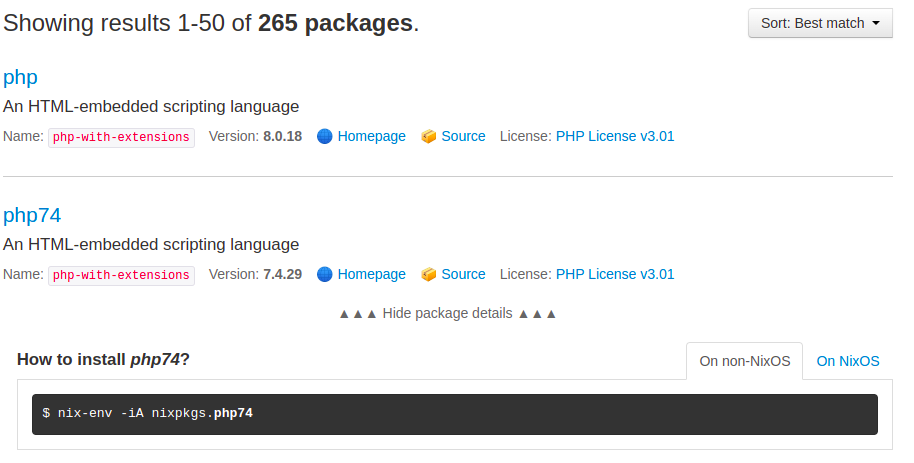Click the nix-env install command box
Viewport: 914px width, 463px height.
tap(454, 413)
